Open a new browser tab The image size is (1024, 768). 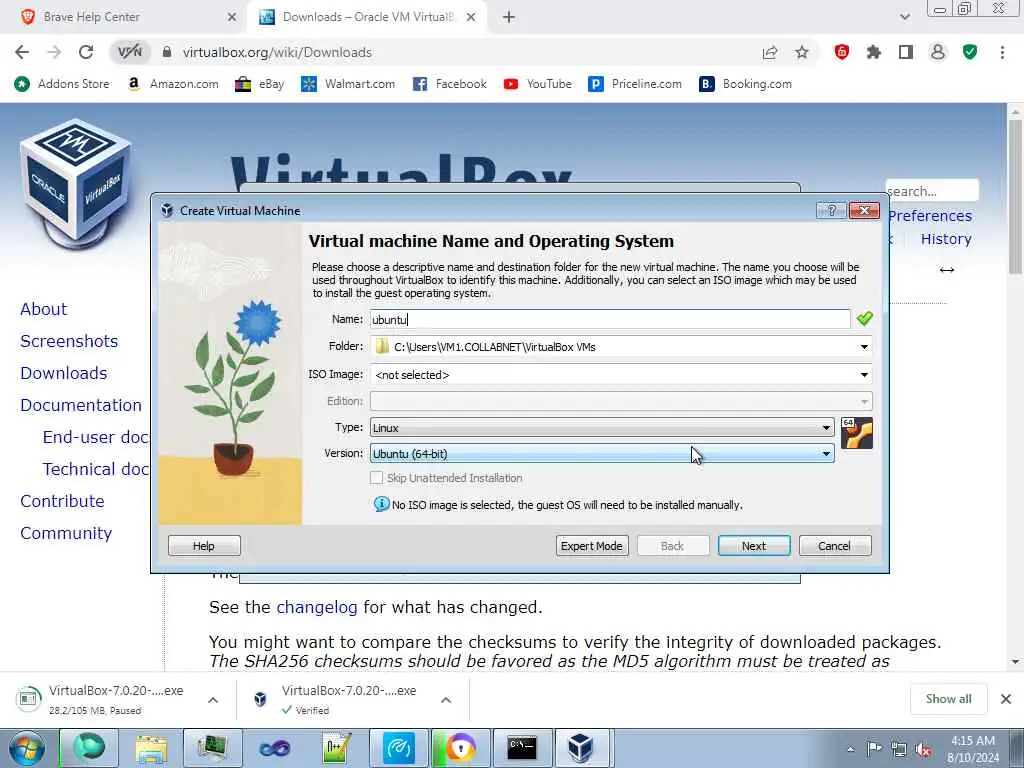tap(509, 17)
